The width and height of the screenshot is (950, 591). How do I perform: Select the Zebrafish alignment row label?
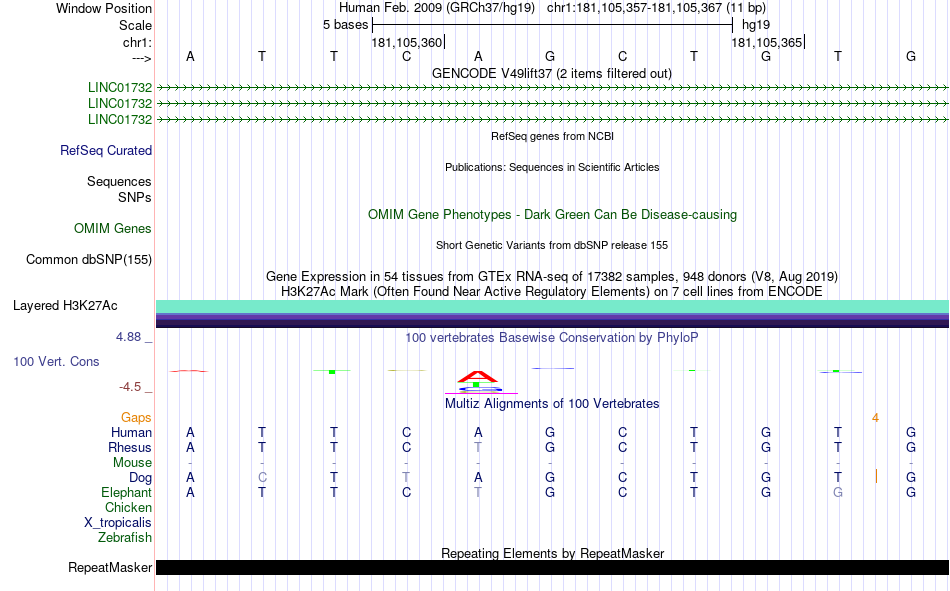click(x=125, y=537)
